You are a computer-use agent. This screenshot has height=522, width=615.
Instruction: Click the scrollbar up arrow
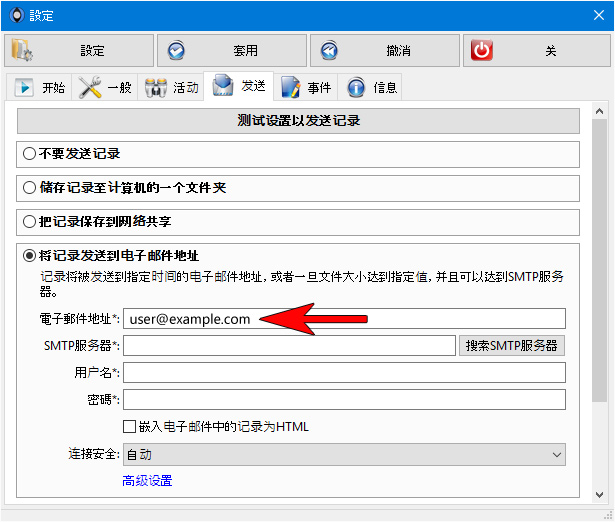(599, 111)
